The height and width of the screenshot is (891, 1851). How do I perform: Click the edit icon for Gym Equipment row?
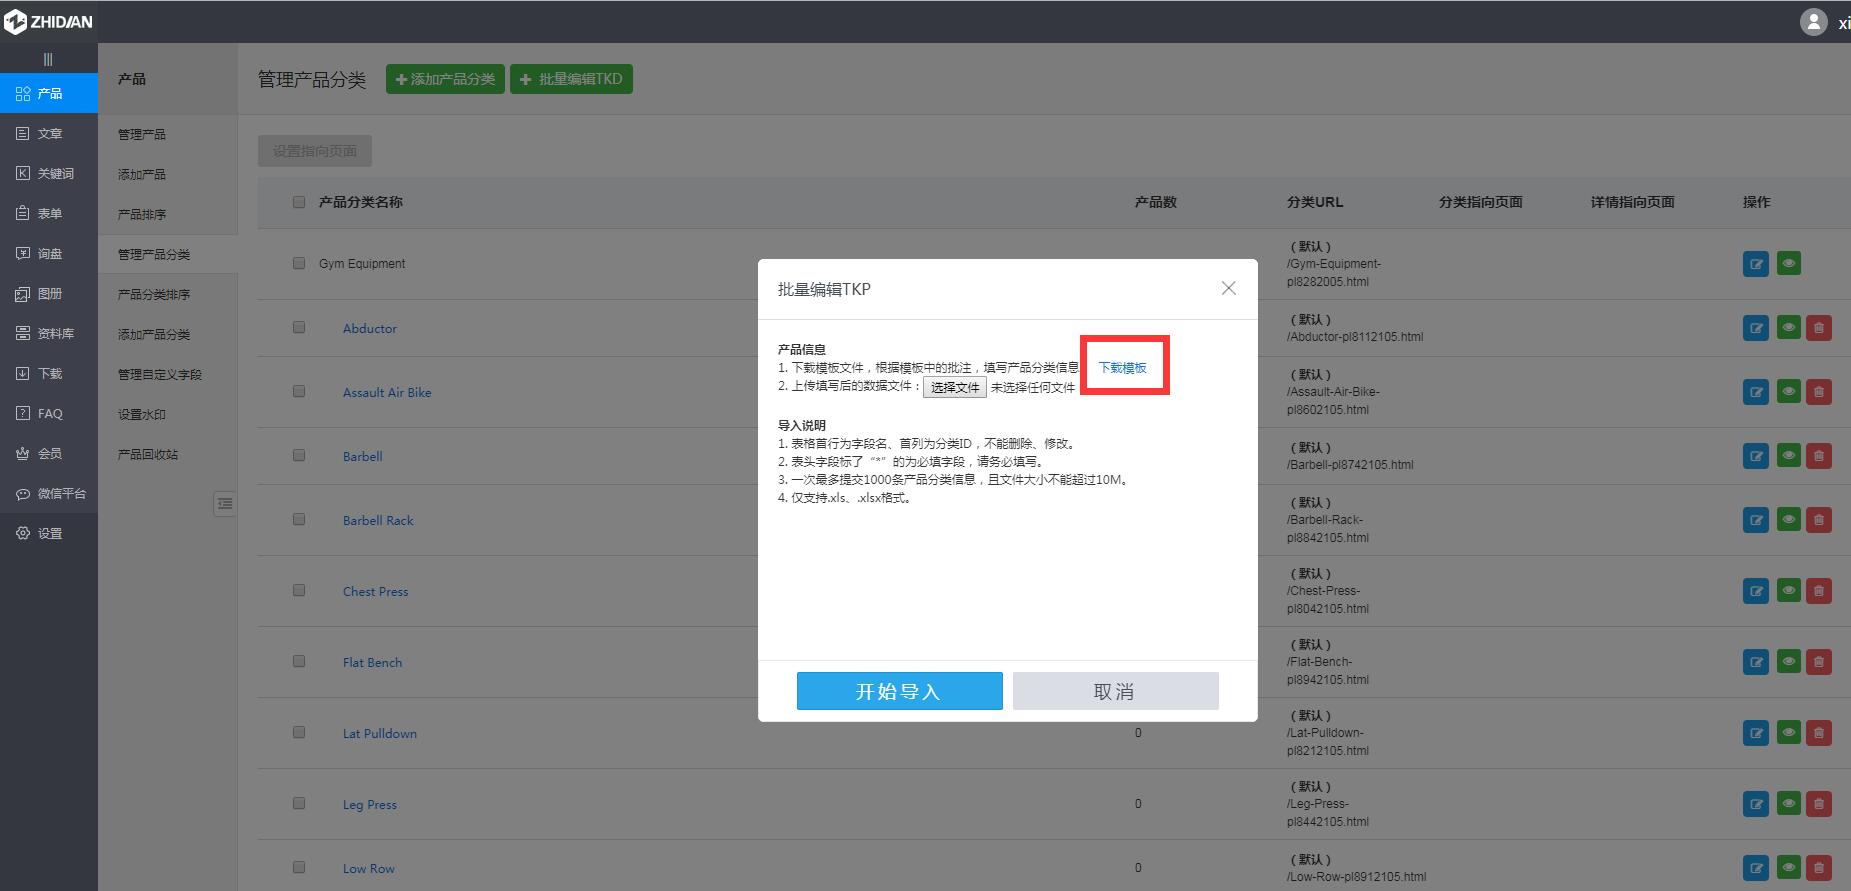1755,264
